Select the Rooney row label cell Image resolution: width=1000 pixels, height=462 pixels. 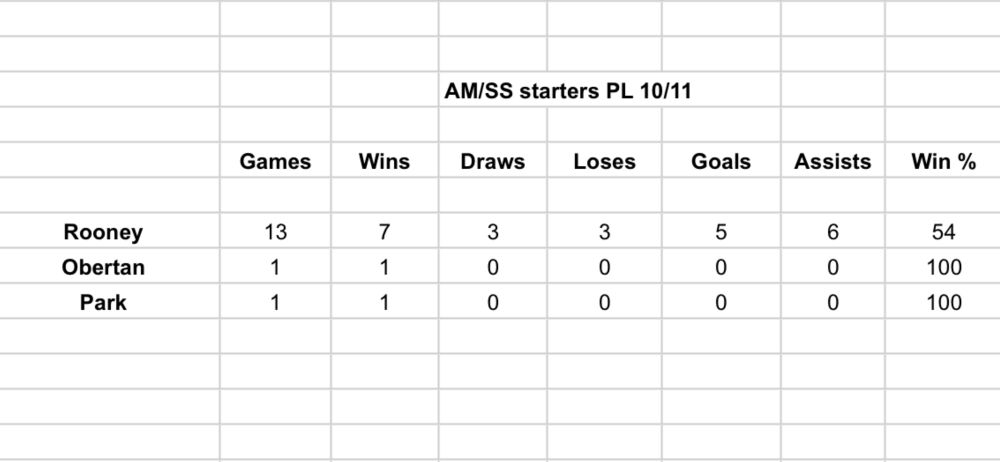[x=103, y=231]
